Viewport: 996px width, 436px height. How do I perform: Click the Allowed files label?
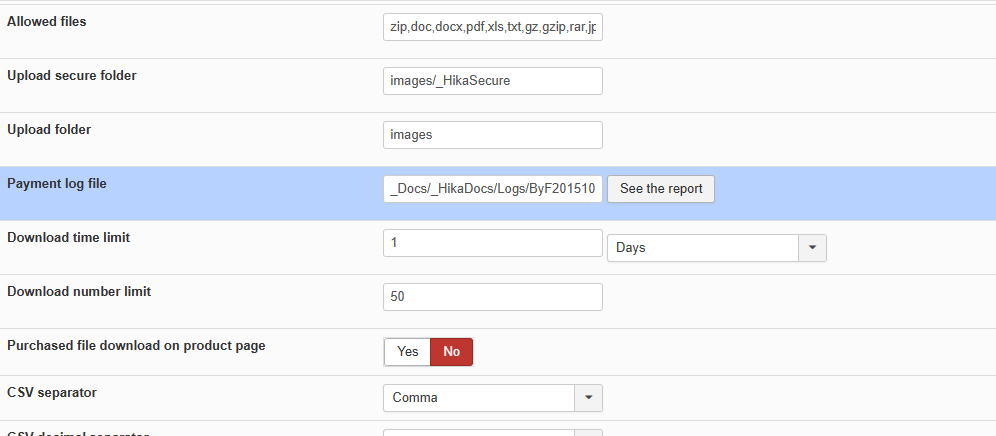pyautogui.click(x=47, y=22)
